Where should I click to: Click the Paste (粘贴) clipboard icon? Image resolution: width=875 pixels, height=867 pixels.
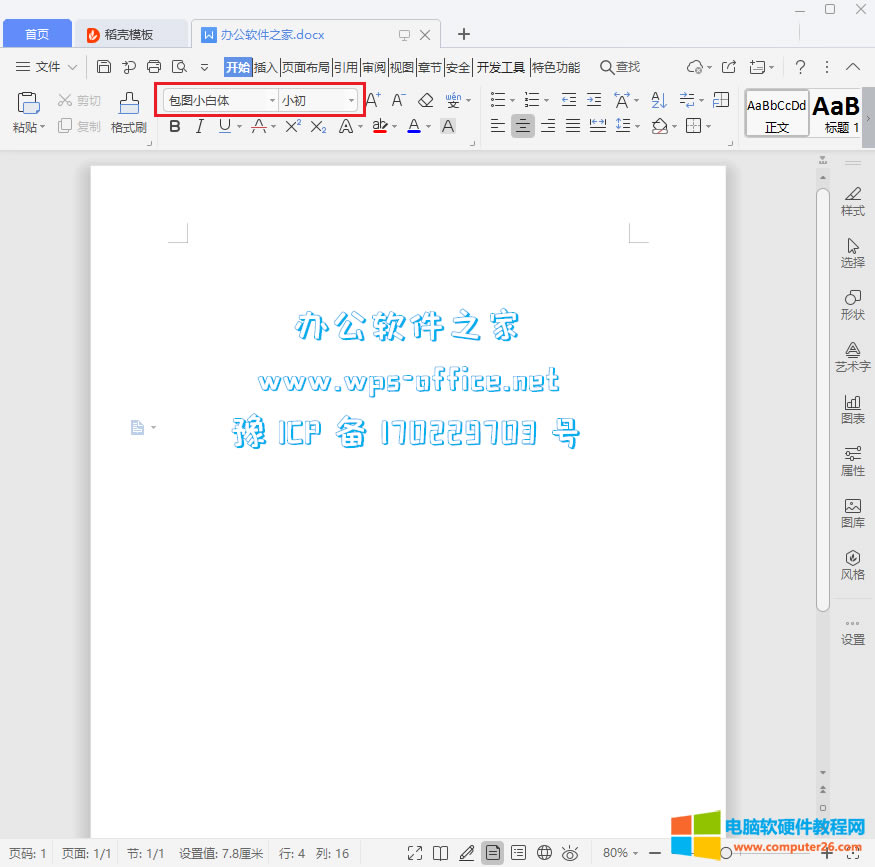(29, 103)
